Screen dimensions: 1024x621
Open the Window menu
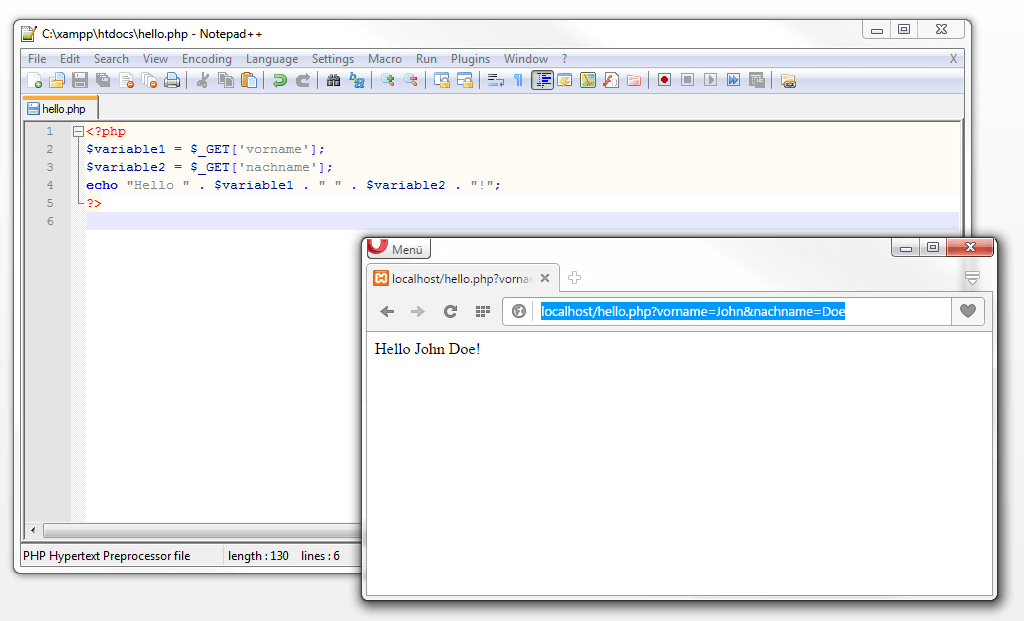pos(525,59)
